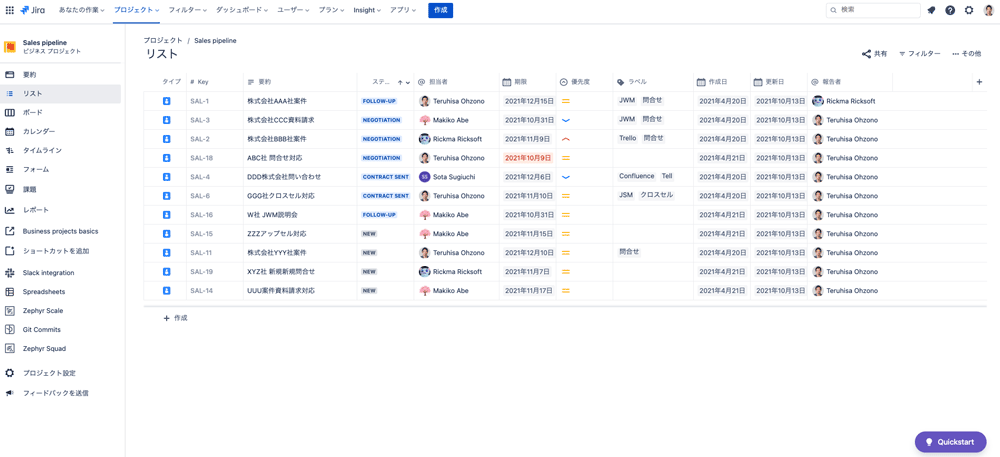The image size is (1000, 457).
Task: Click the タイムライン sidebar icon
Action: [10, 150]
